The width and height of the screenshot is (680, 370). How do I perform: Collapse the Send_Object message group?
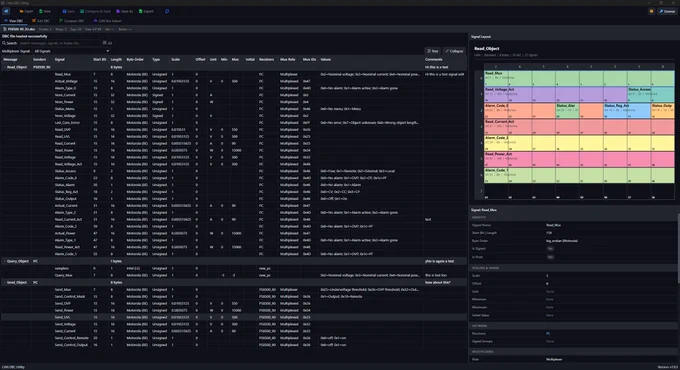pyautogui.click(x=5, y=282)
